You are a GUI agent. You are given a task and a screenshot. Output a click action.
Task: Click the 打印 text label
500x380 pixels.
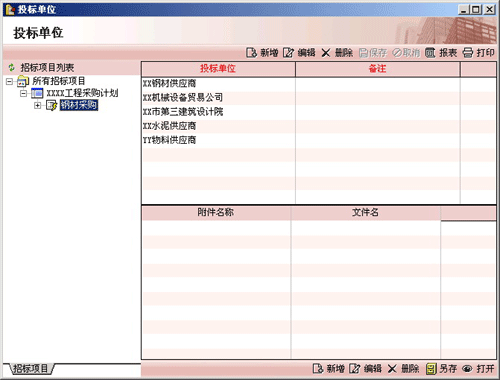click(485, 53)
